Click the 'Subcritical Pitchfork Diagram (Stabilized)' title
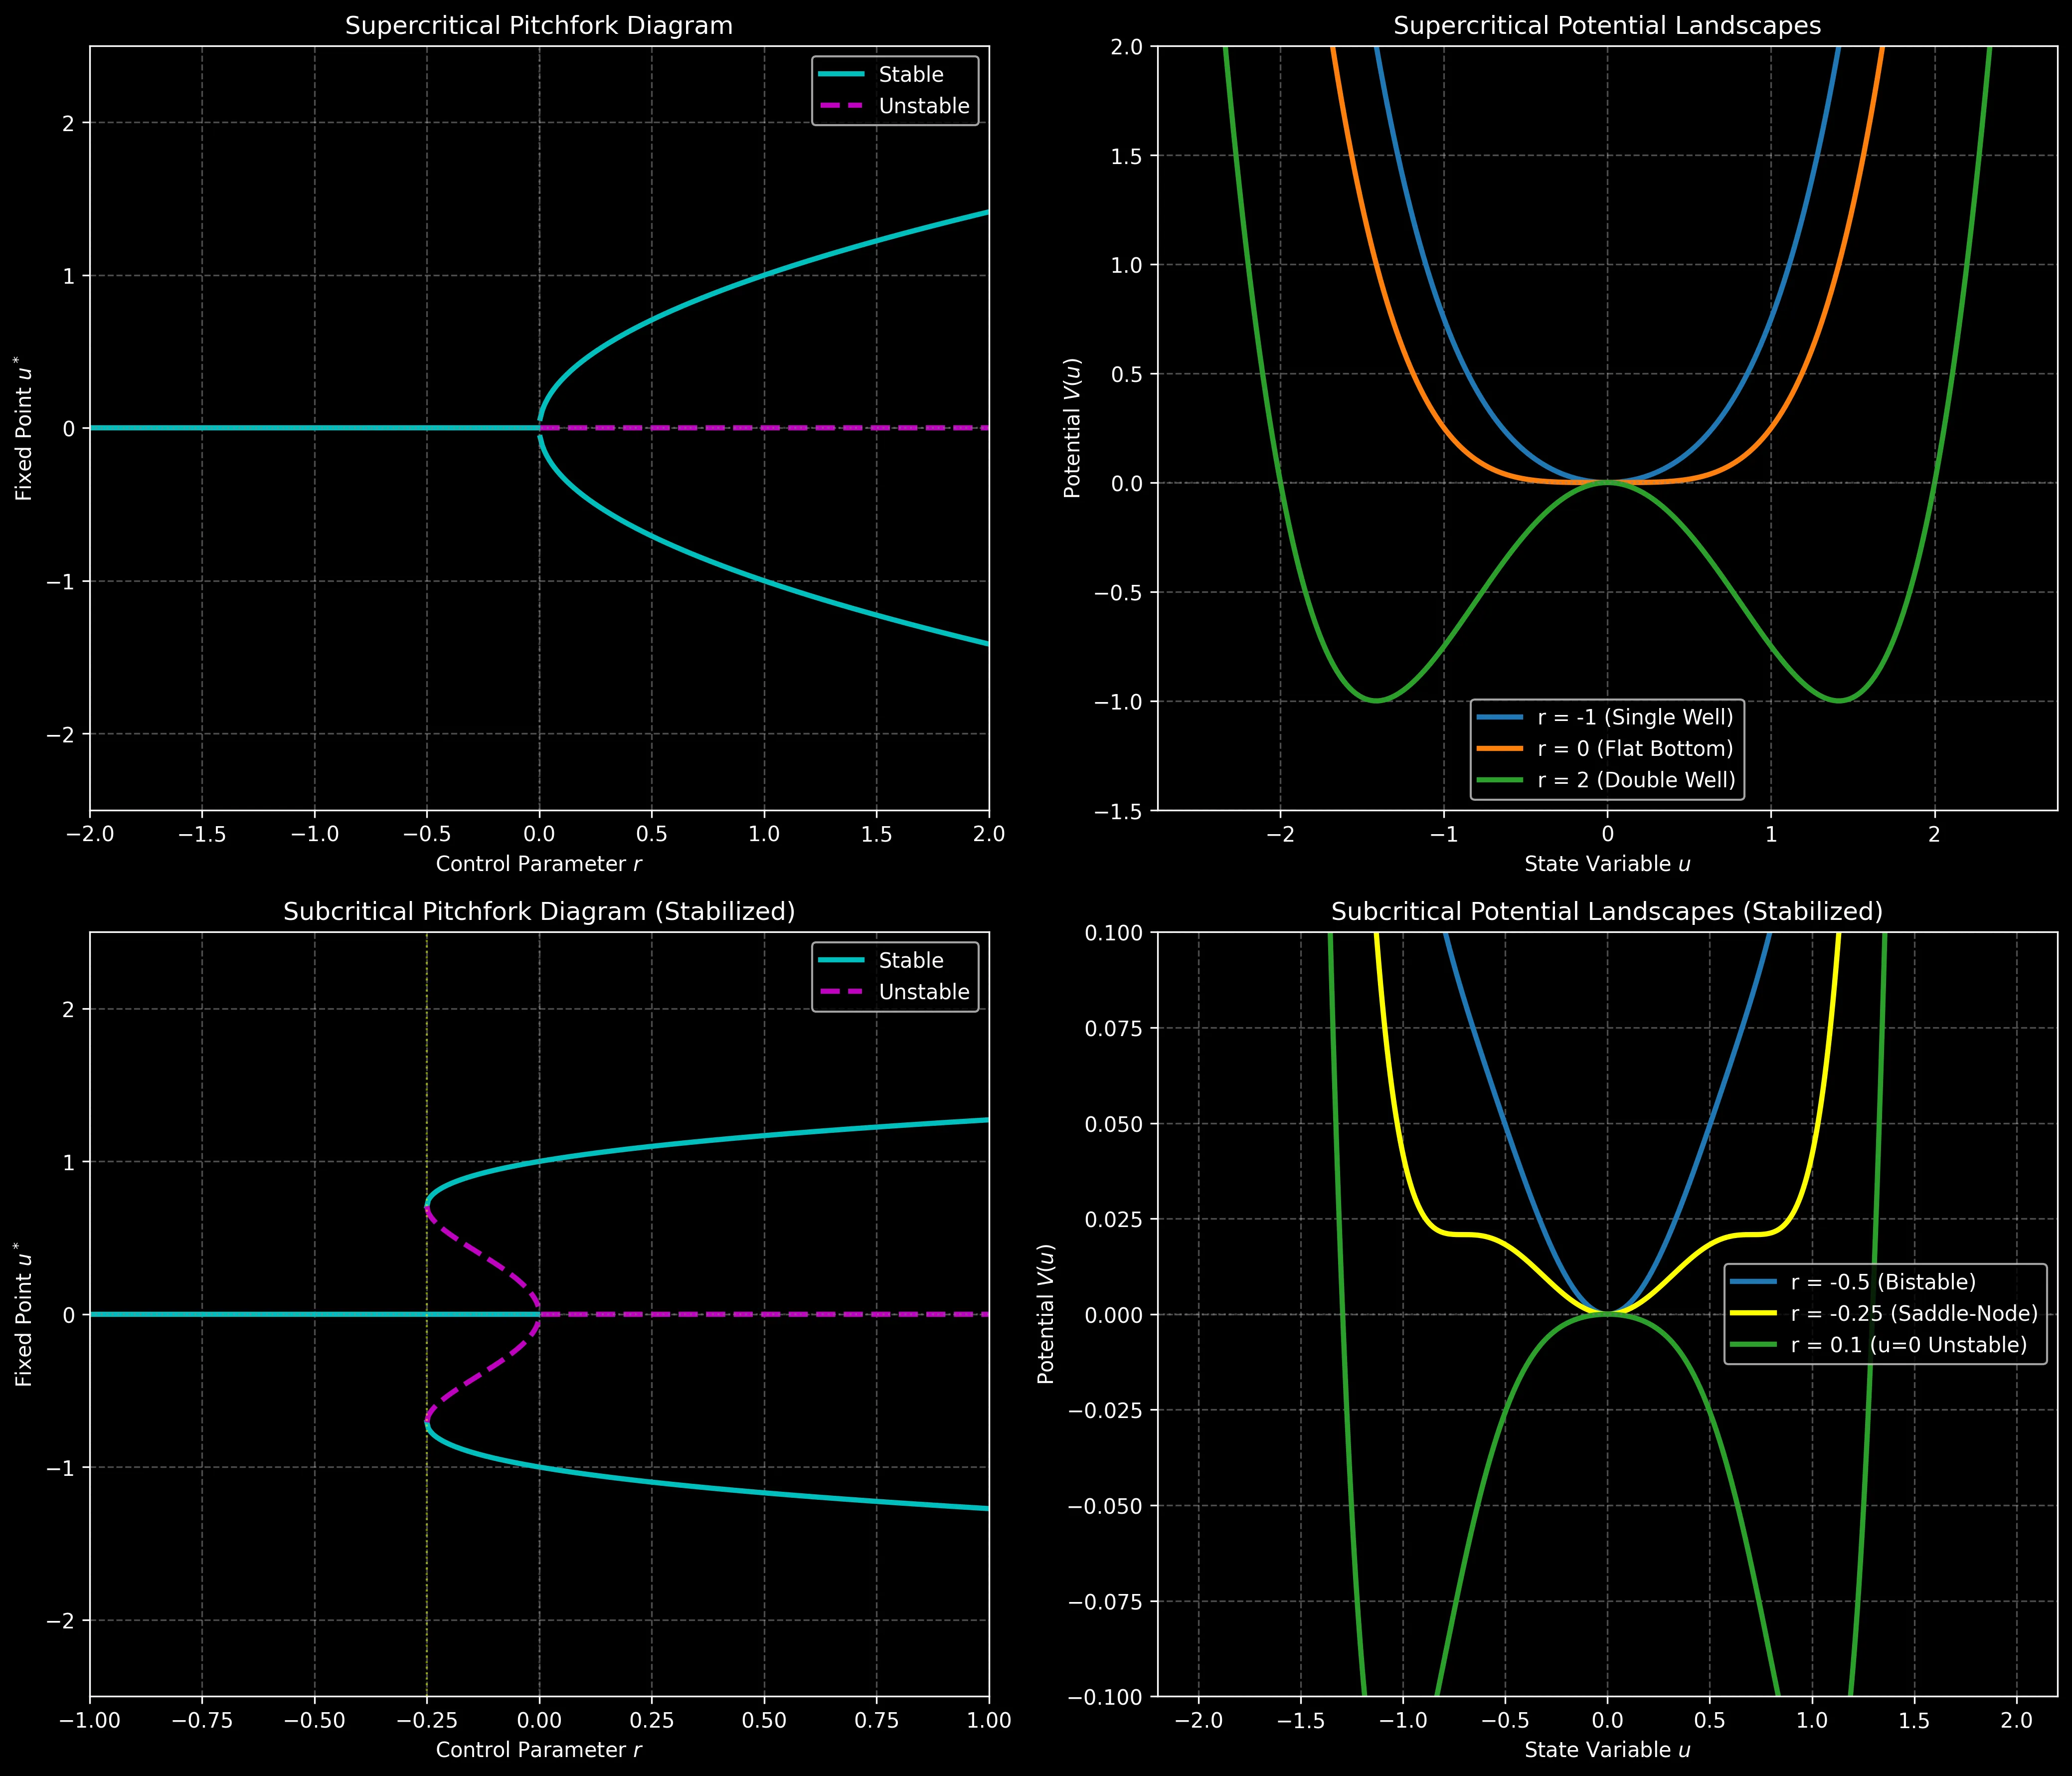The width and height of the screenshot is (2072, 1776). [539, 912]
